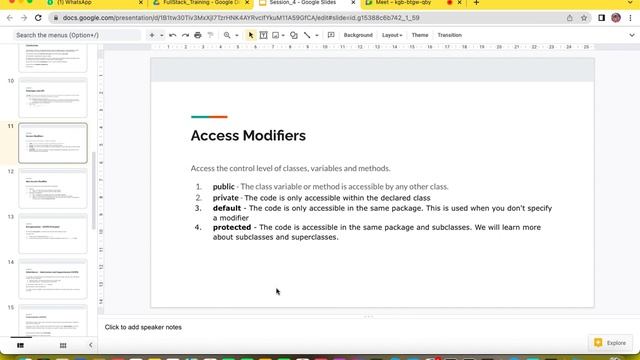Click the Undo arrow in the toolbar

(x=173, y=35)
